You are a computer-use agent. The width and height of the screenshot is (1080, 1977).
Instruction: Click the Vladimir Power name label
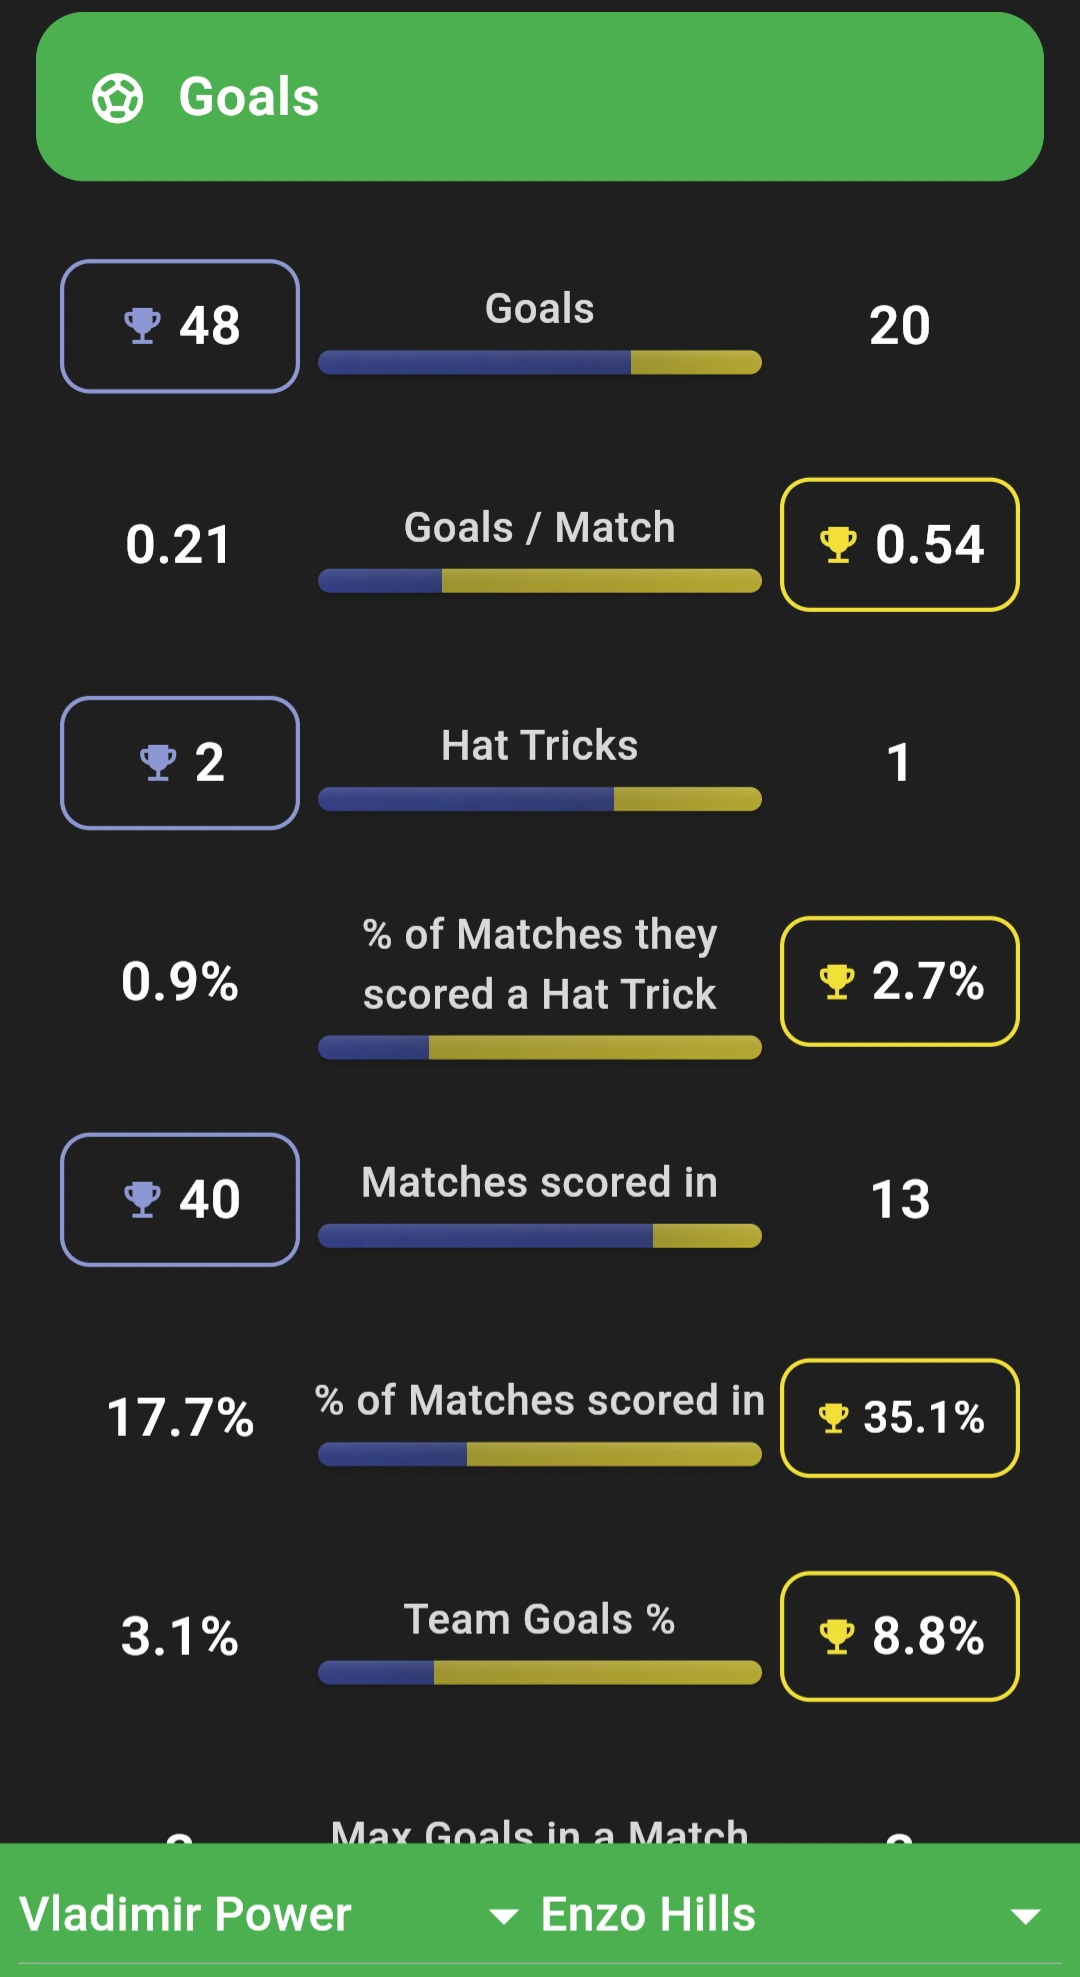[x=186, y=1913]
